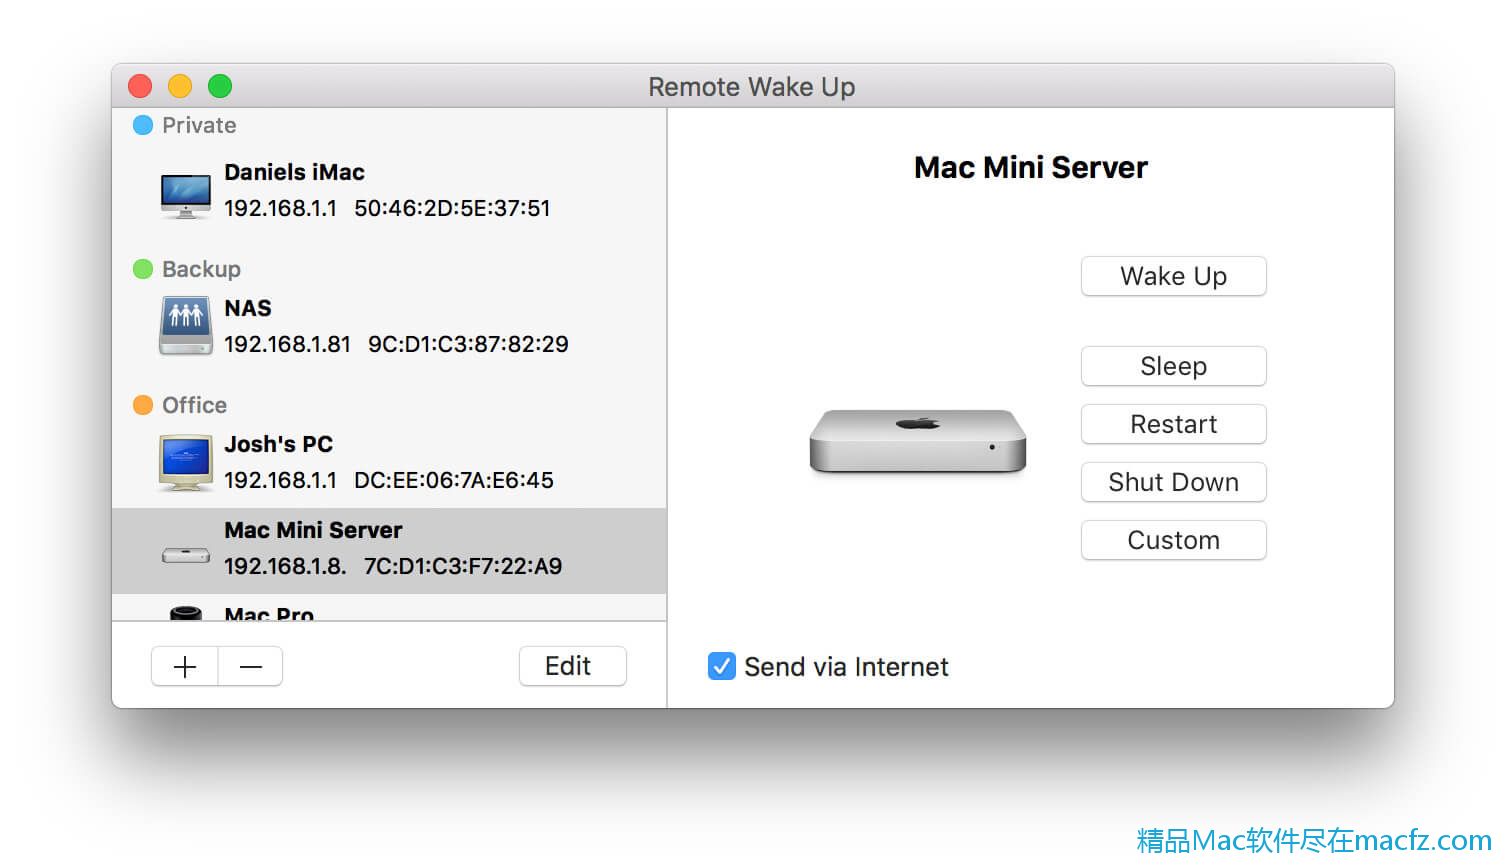Viewport: 1506px width, 868px height.
Task: Open the Edit button for device list
Action: 573,666
